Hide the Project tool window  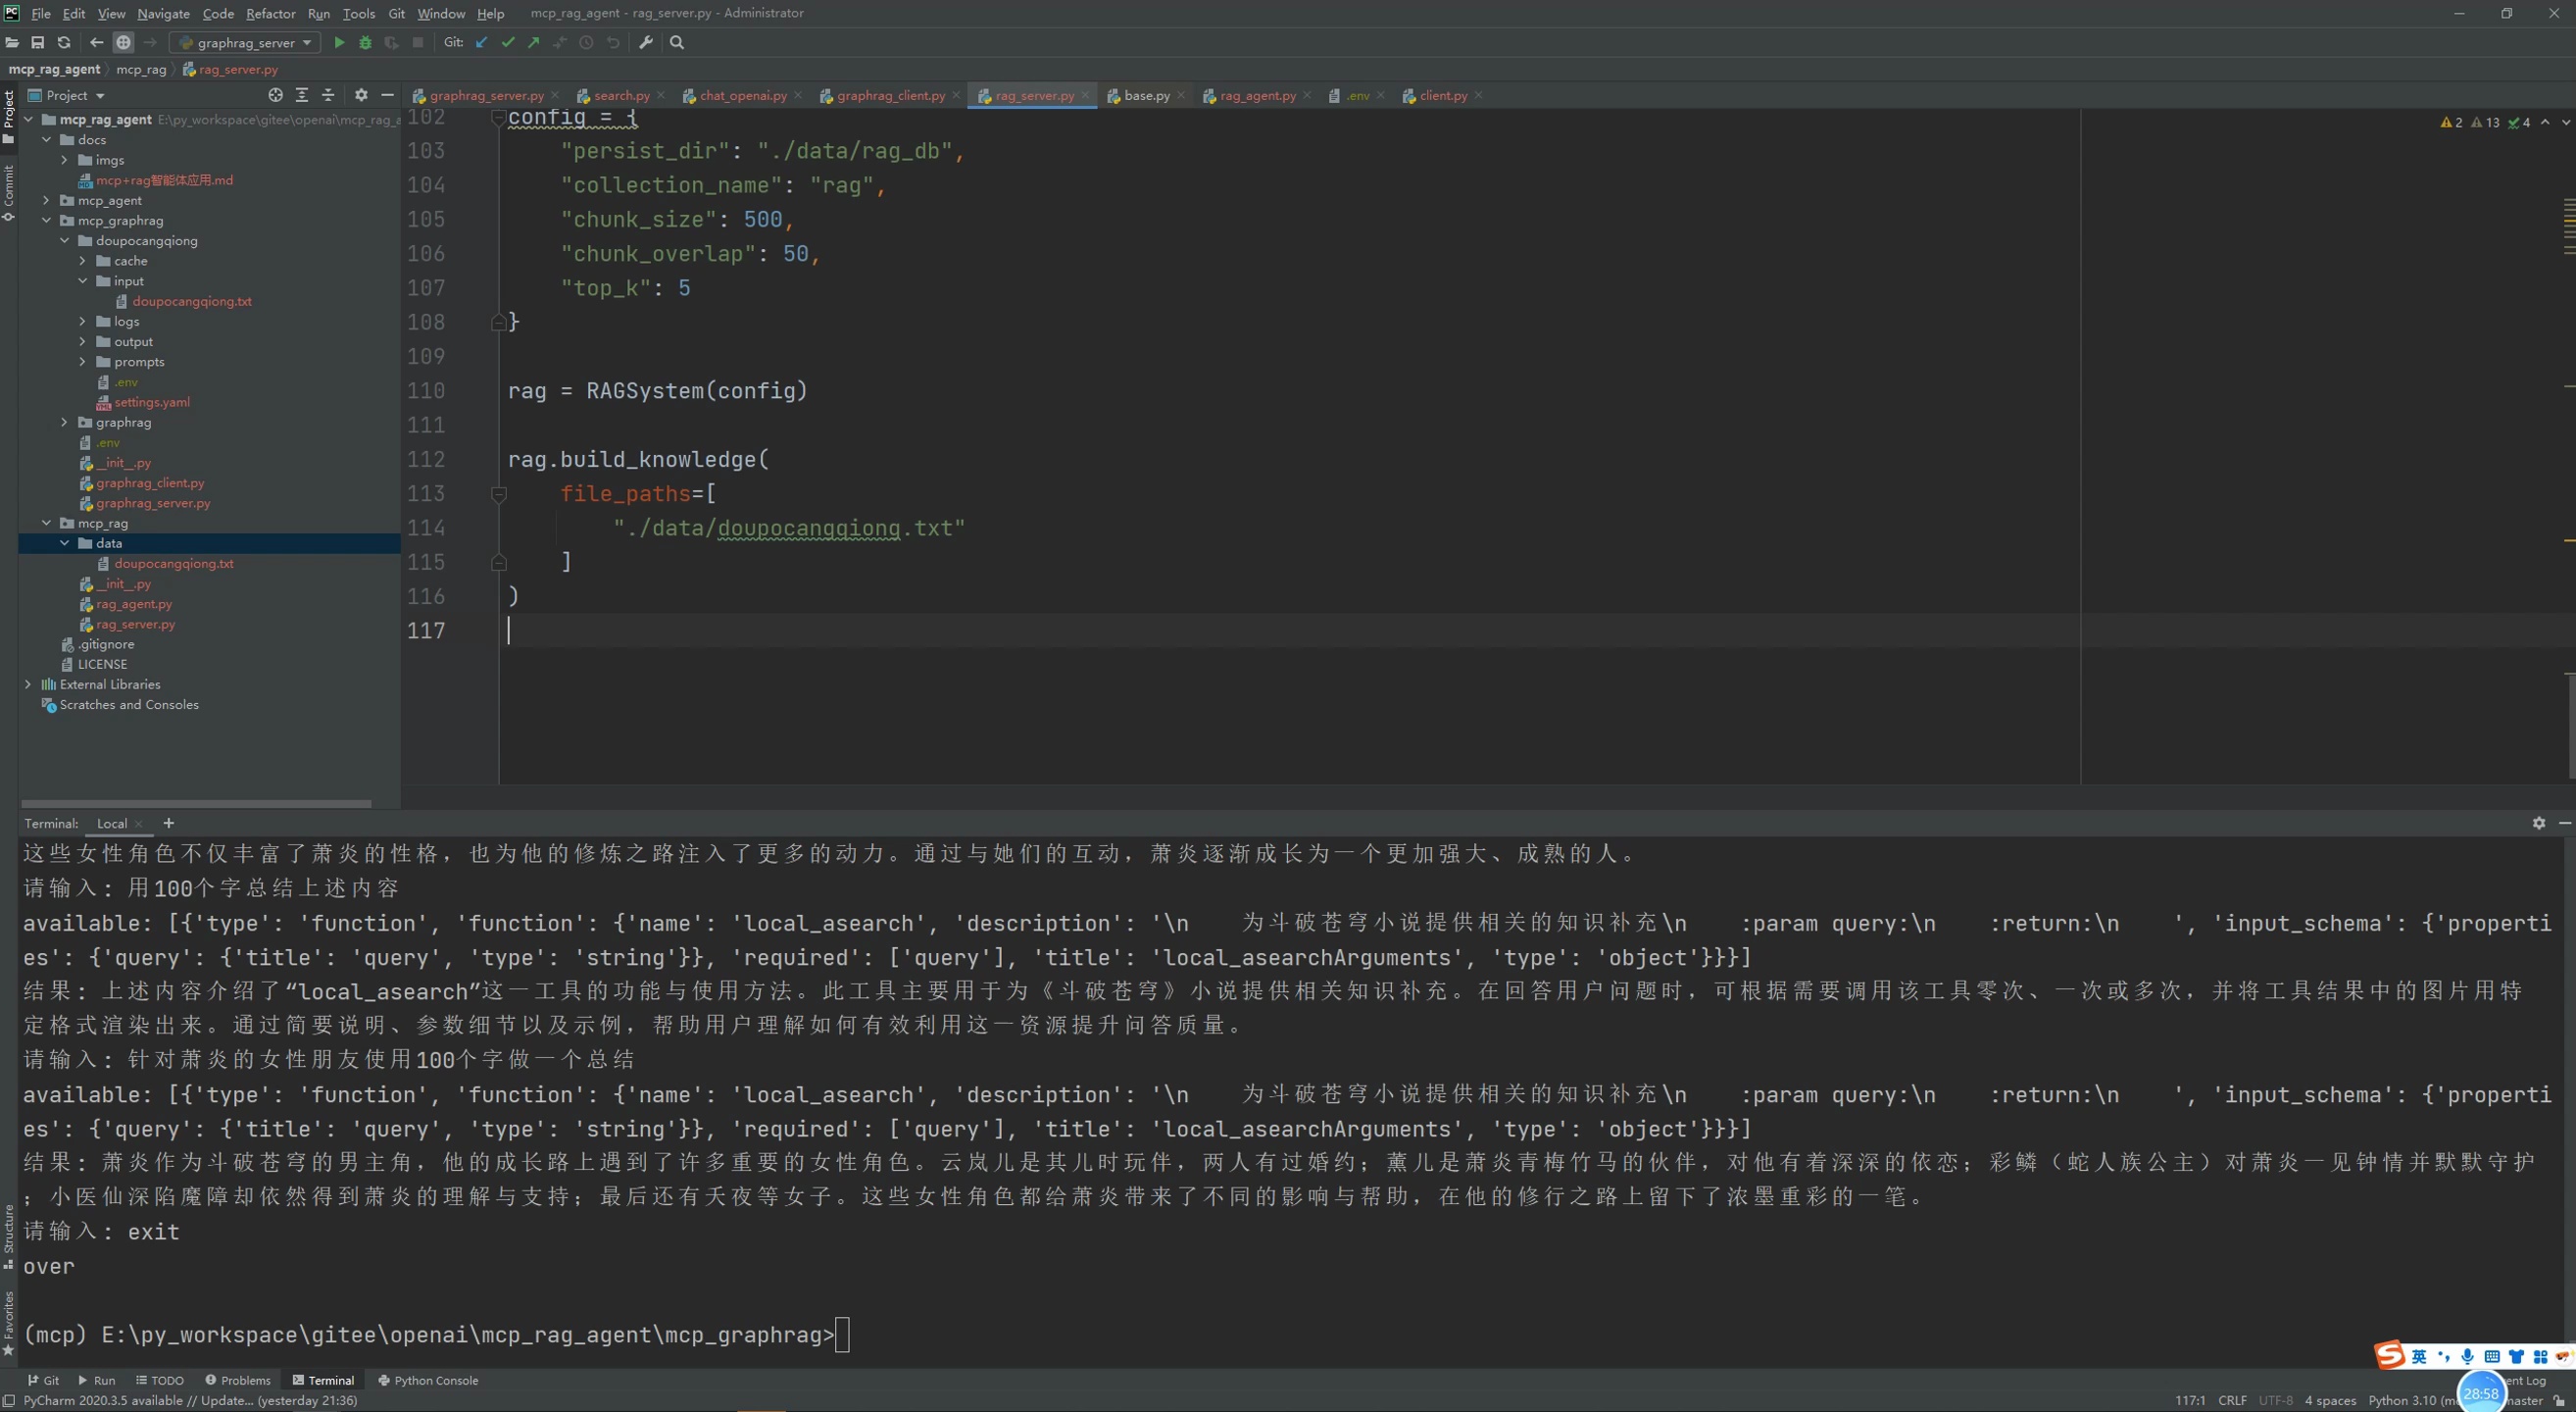(389, 95)
